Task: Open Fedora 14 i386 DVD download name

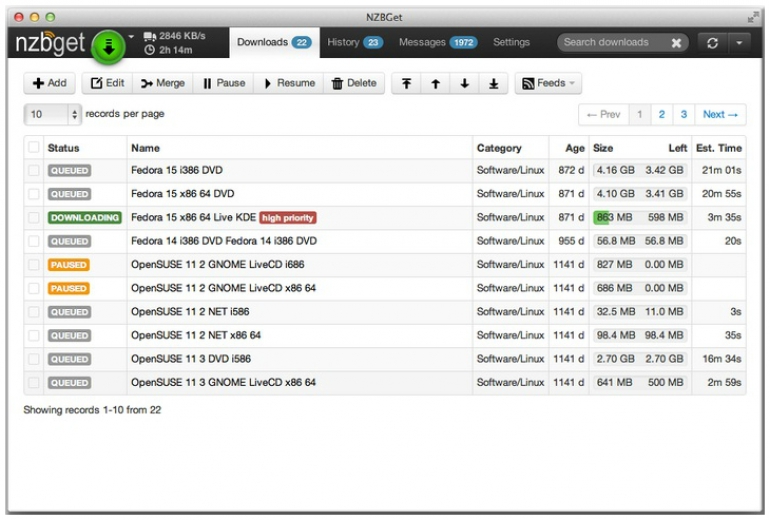Action: pyautogui.click(x=224, y=241)
